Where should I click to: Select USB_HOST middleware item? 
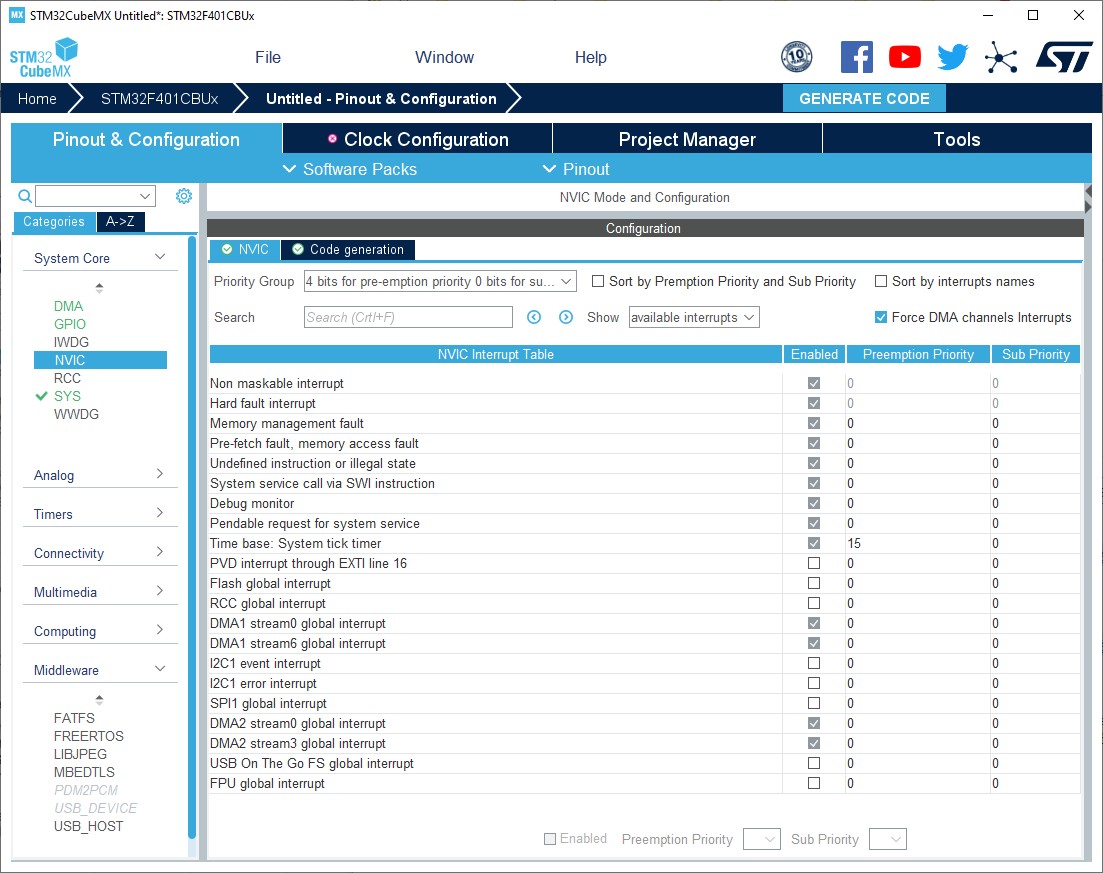pyautogui.click(x=89, y=827)
